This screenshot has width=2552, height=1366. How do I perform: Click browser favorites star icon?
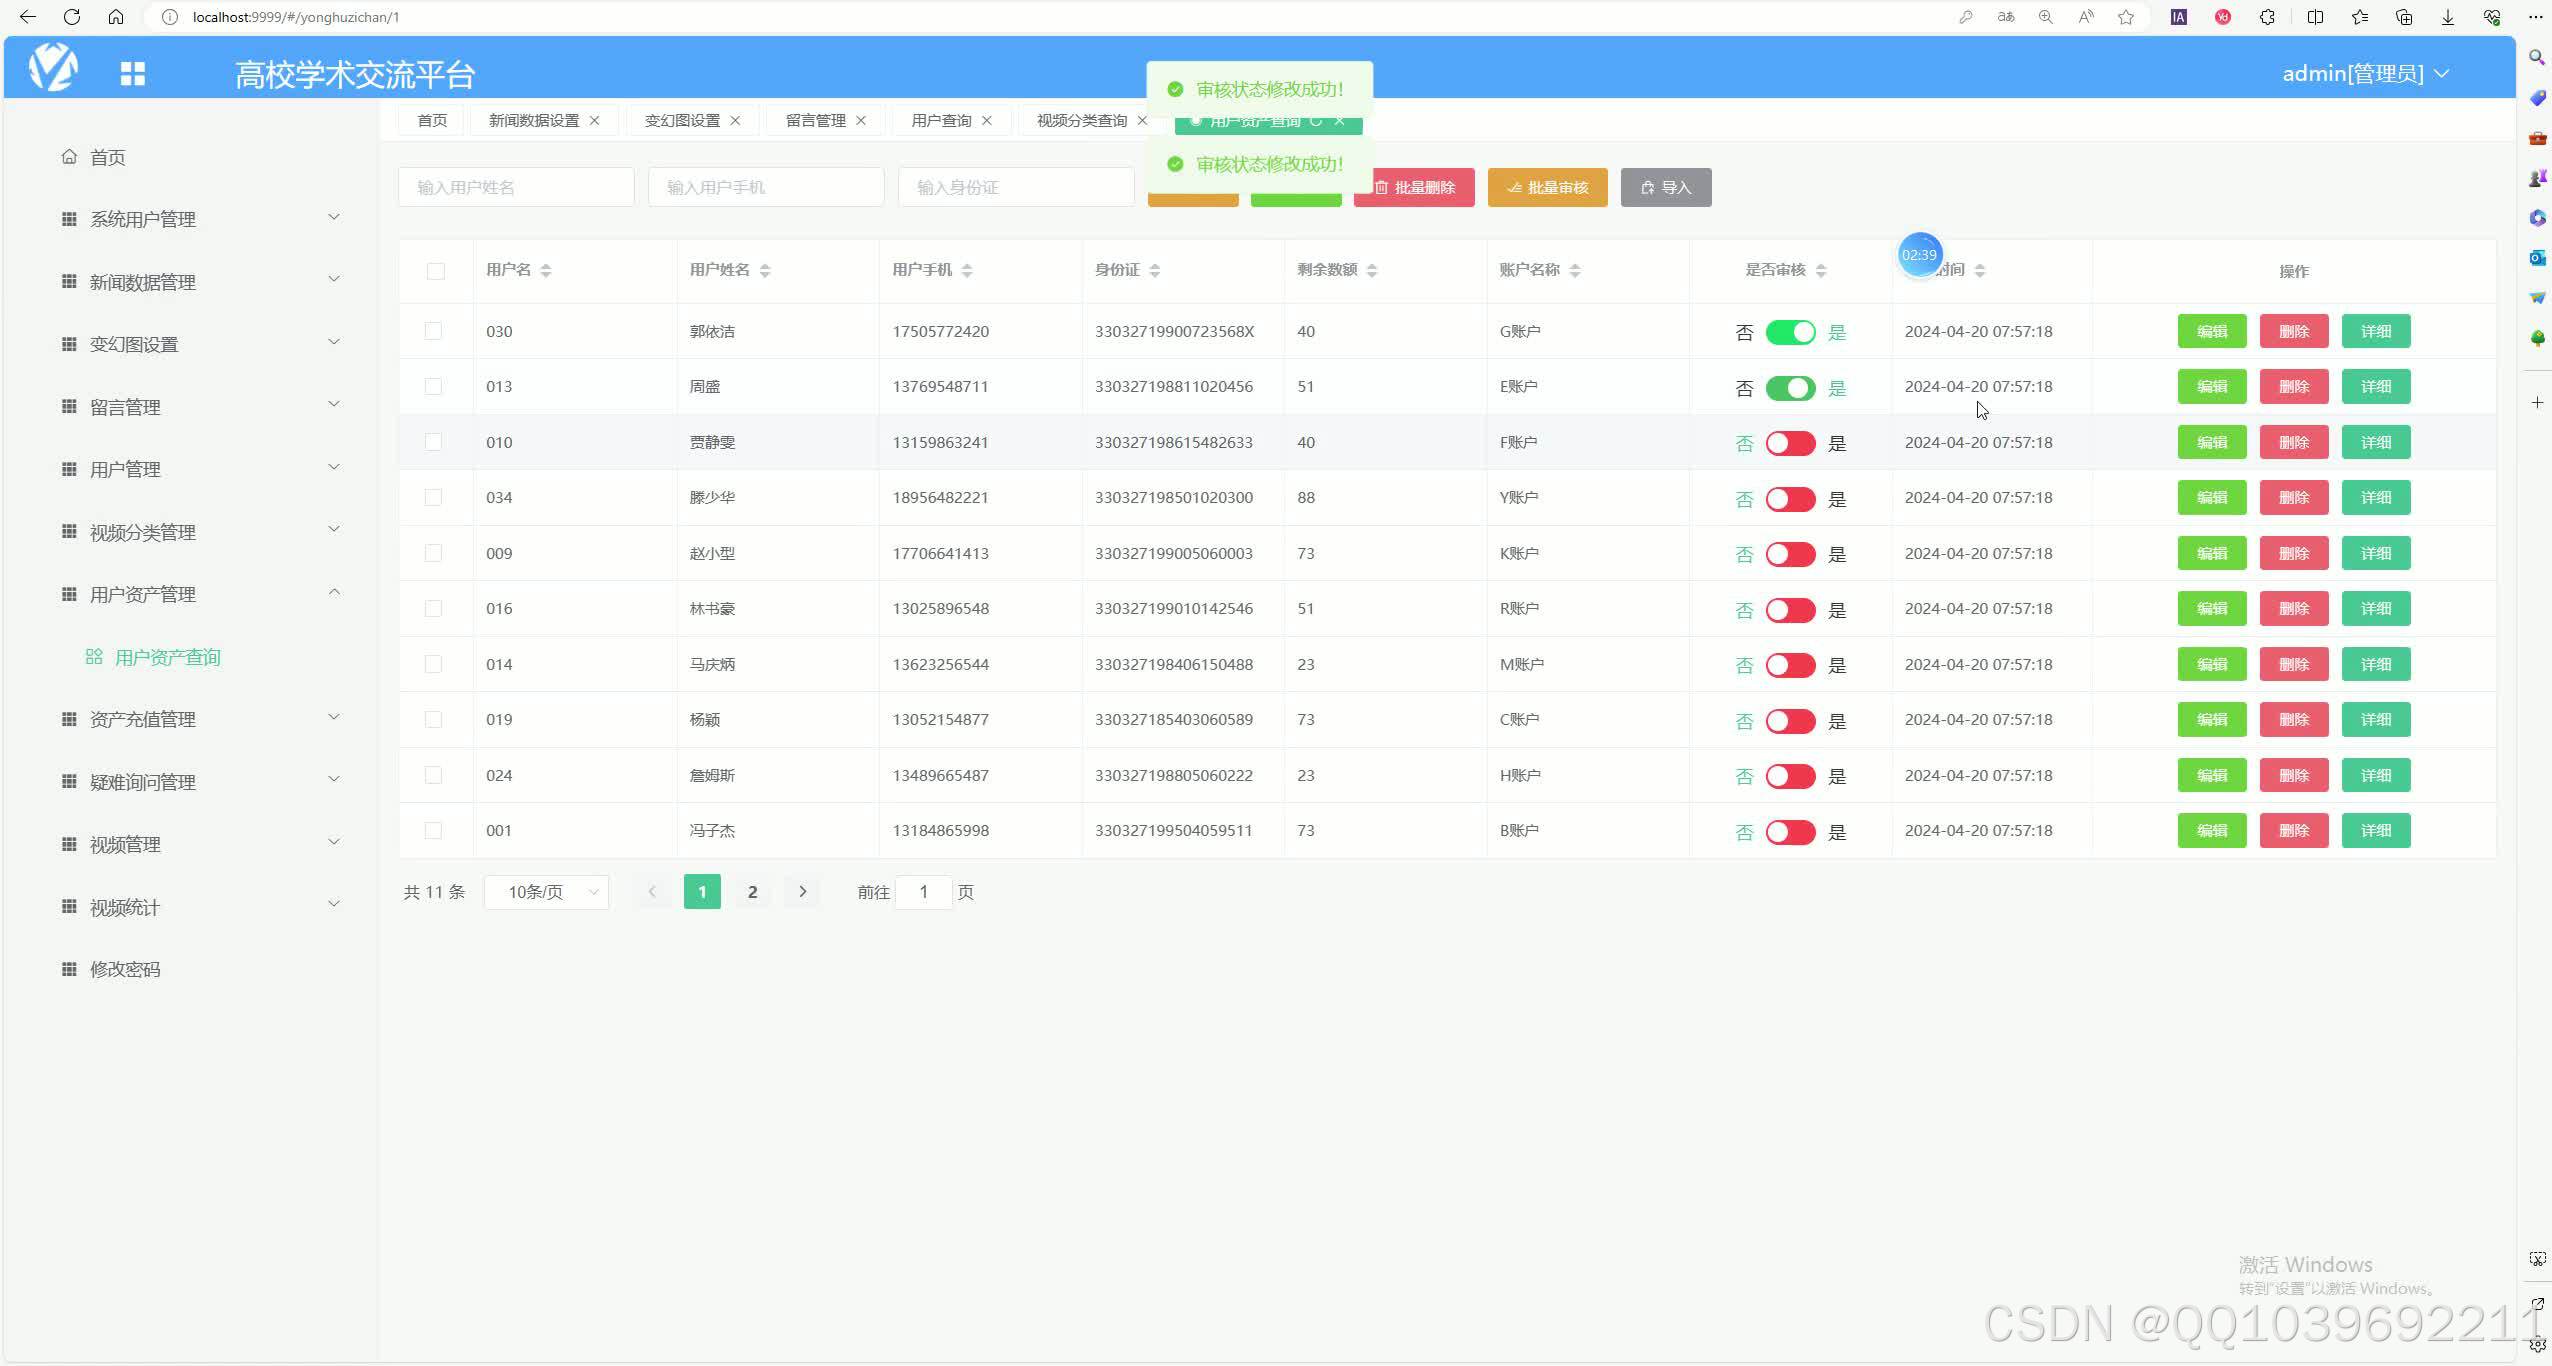point(2126,17)
